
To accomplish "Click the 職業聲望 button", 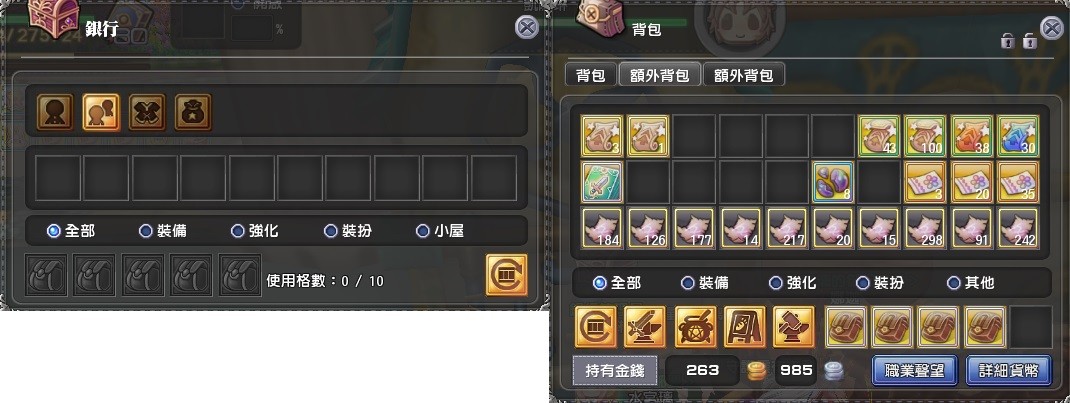I will point(916,370).
